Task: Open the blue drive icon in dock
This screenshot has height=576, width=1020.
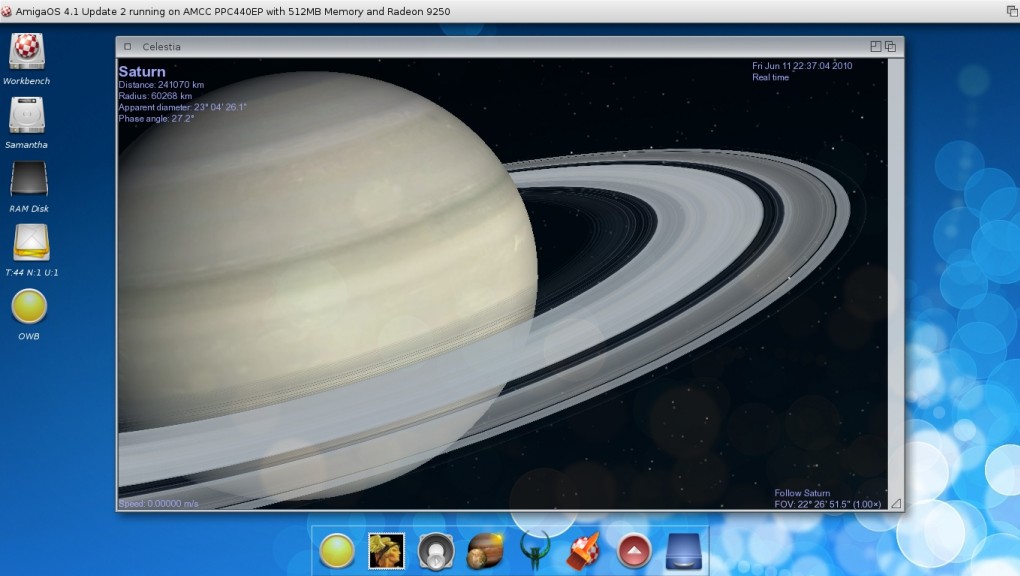Action: point(684,551)
